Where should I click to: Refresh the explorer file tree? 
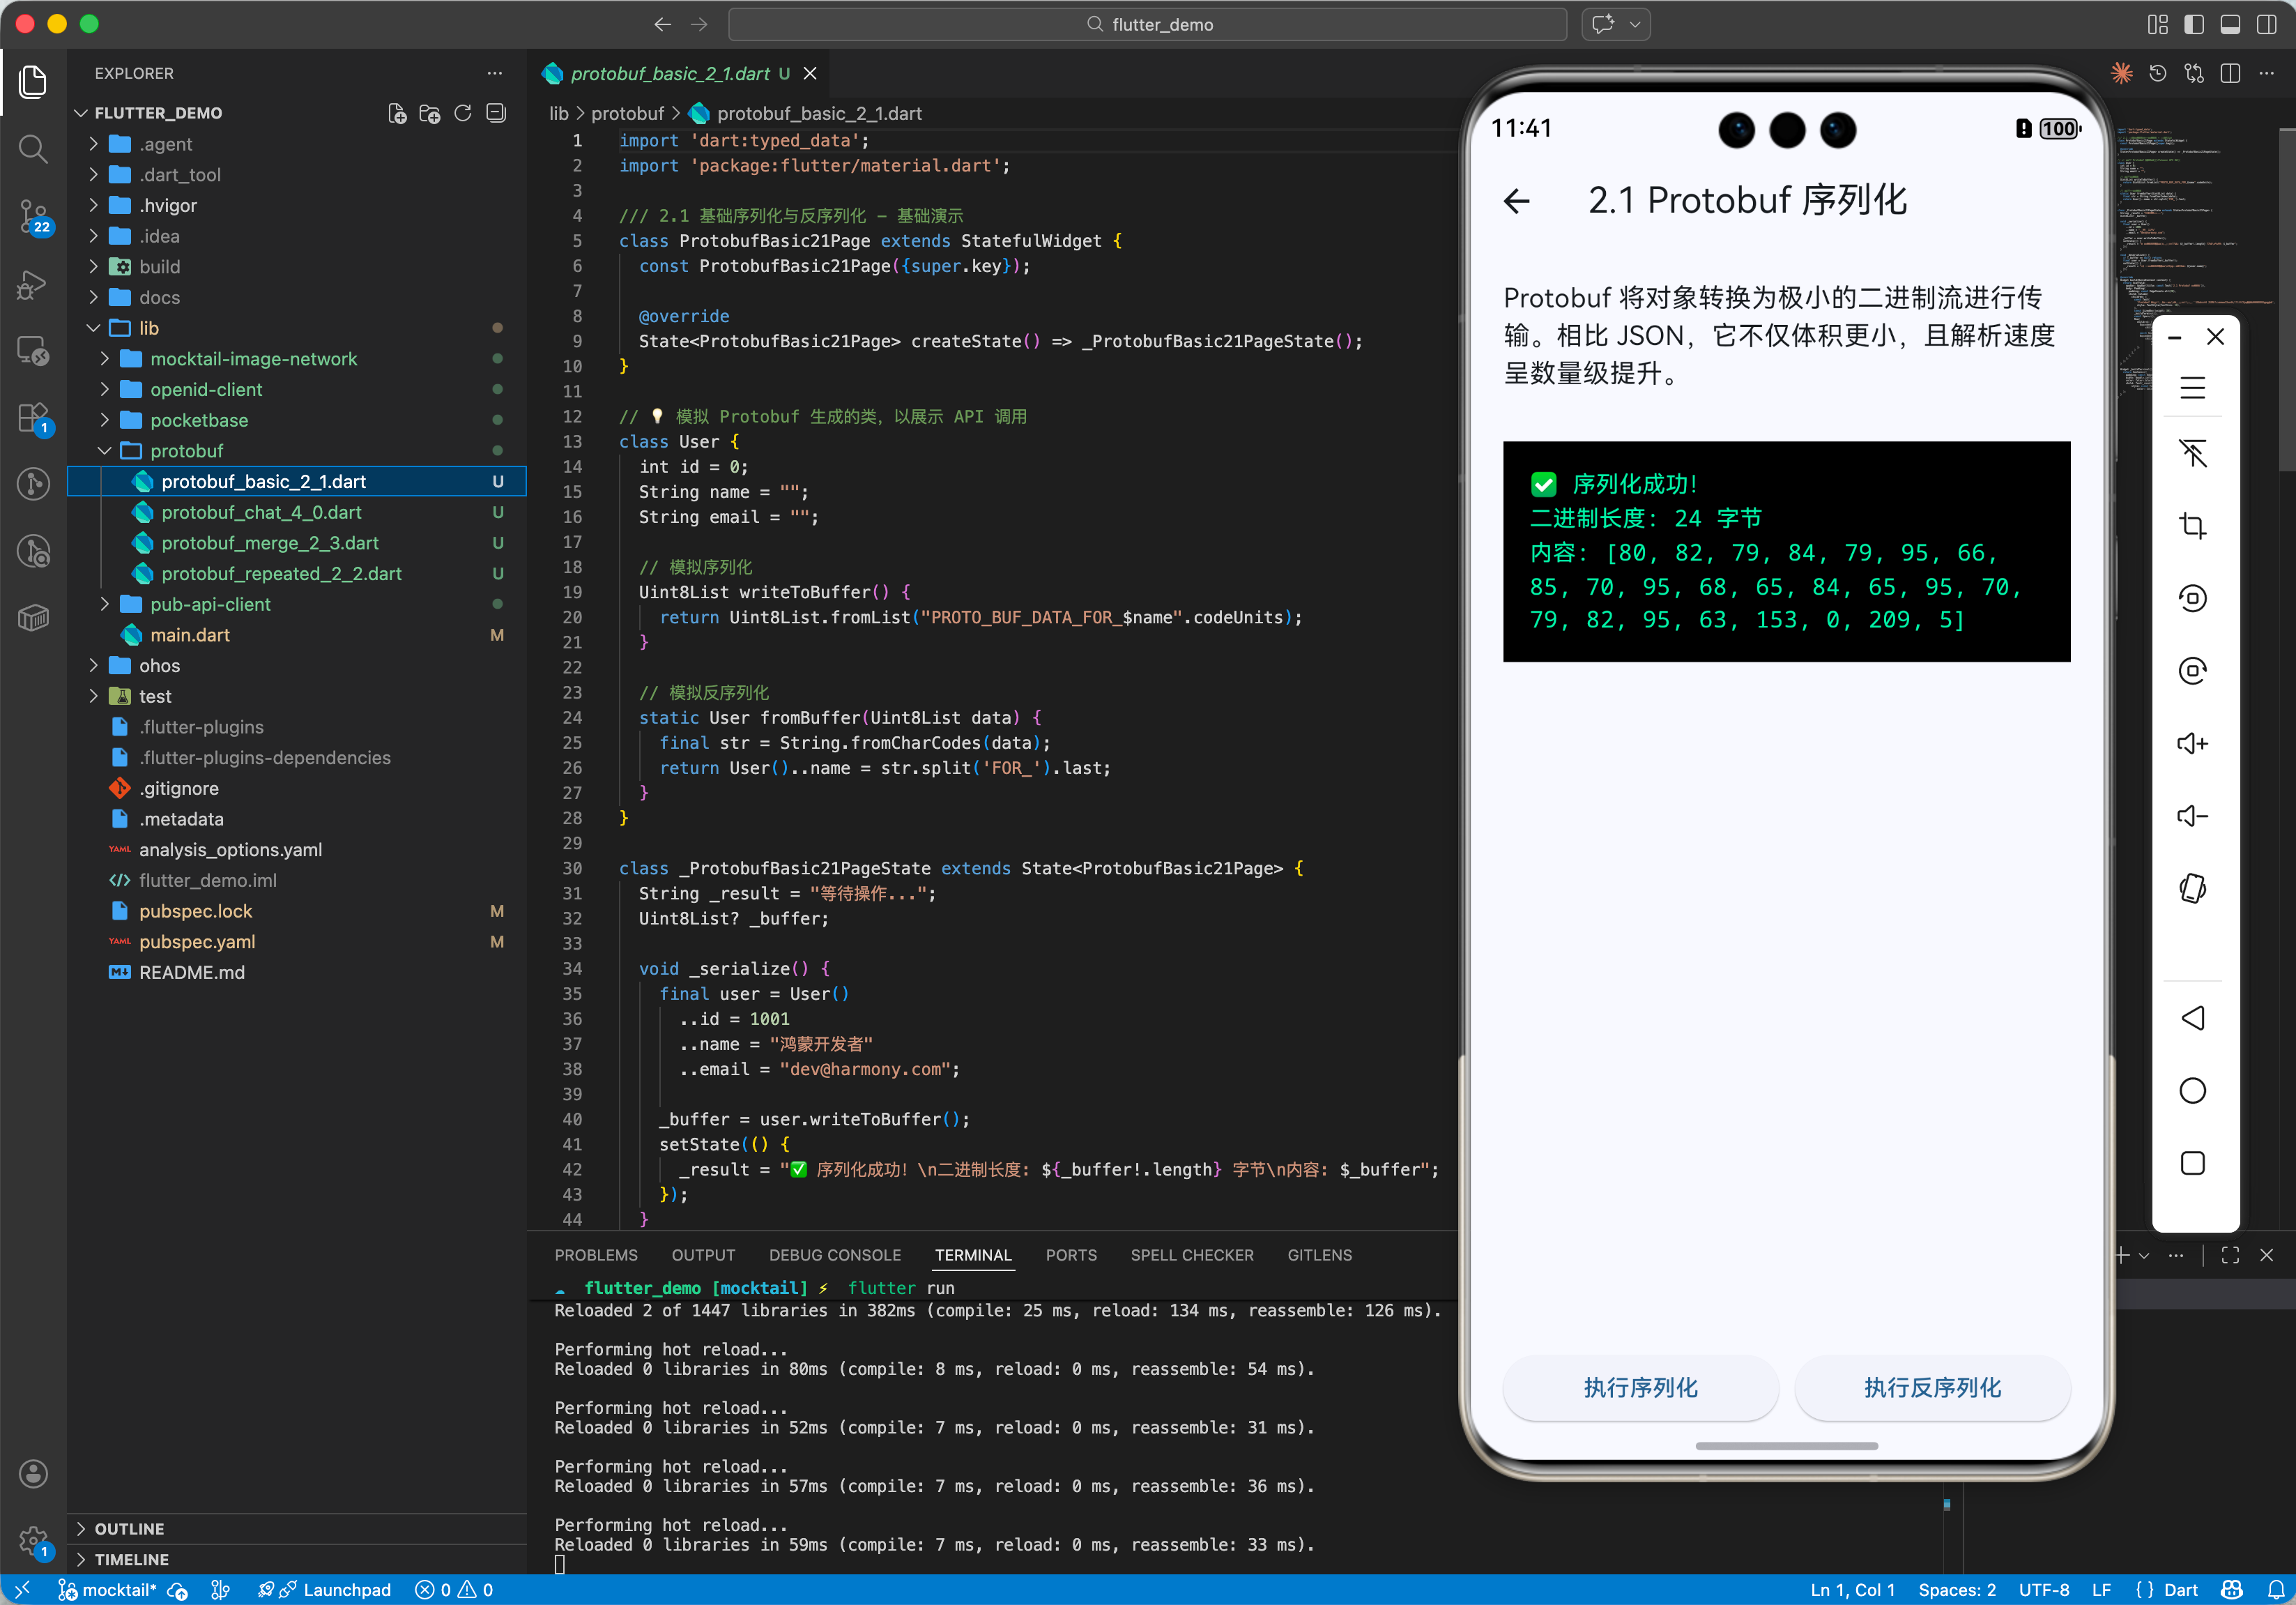pos(463,113)
